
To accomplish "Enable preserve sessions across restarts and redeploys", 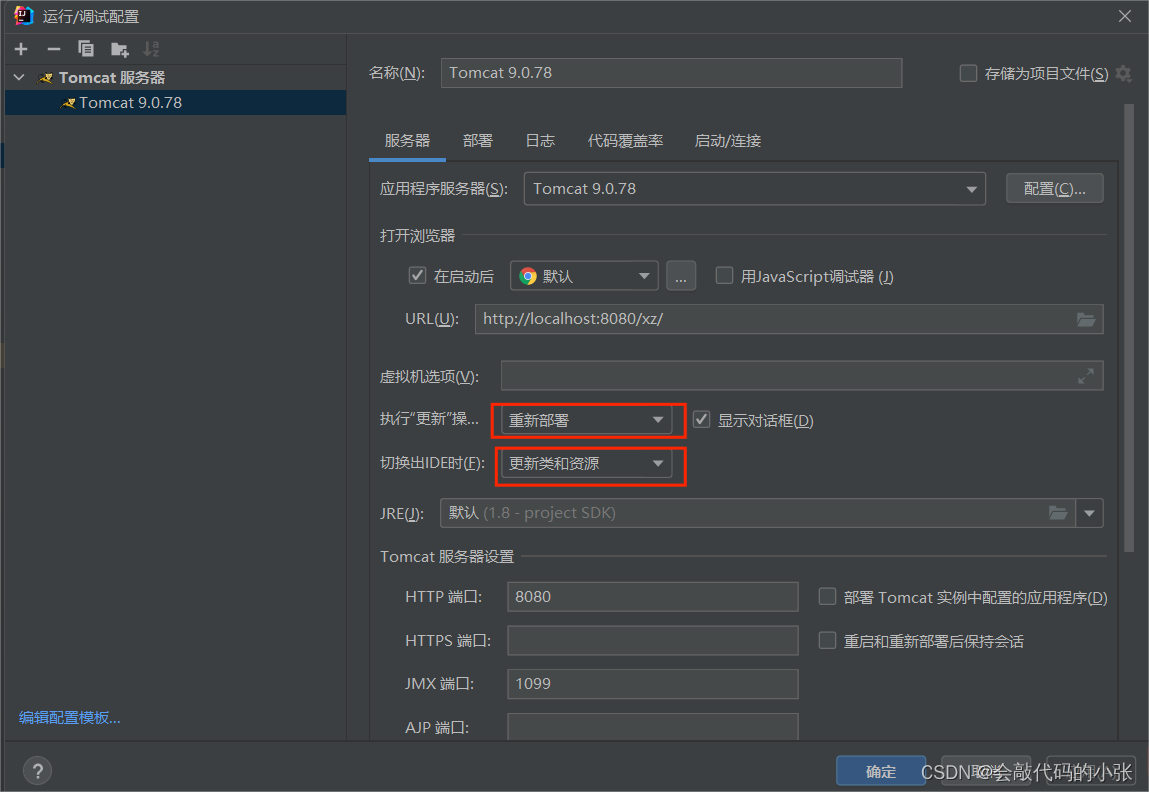I will (827, 640).
